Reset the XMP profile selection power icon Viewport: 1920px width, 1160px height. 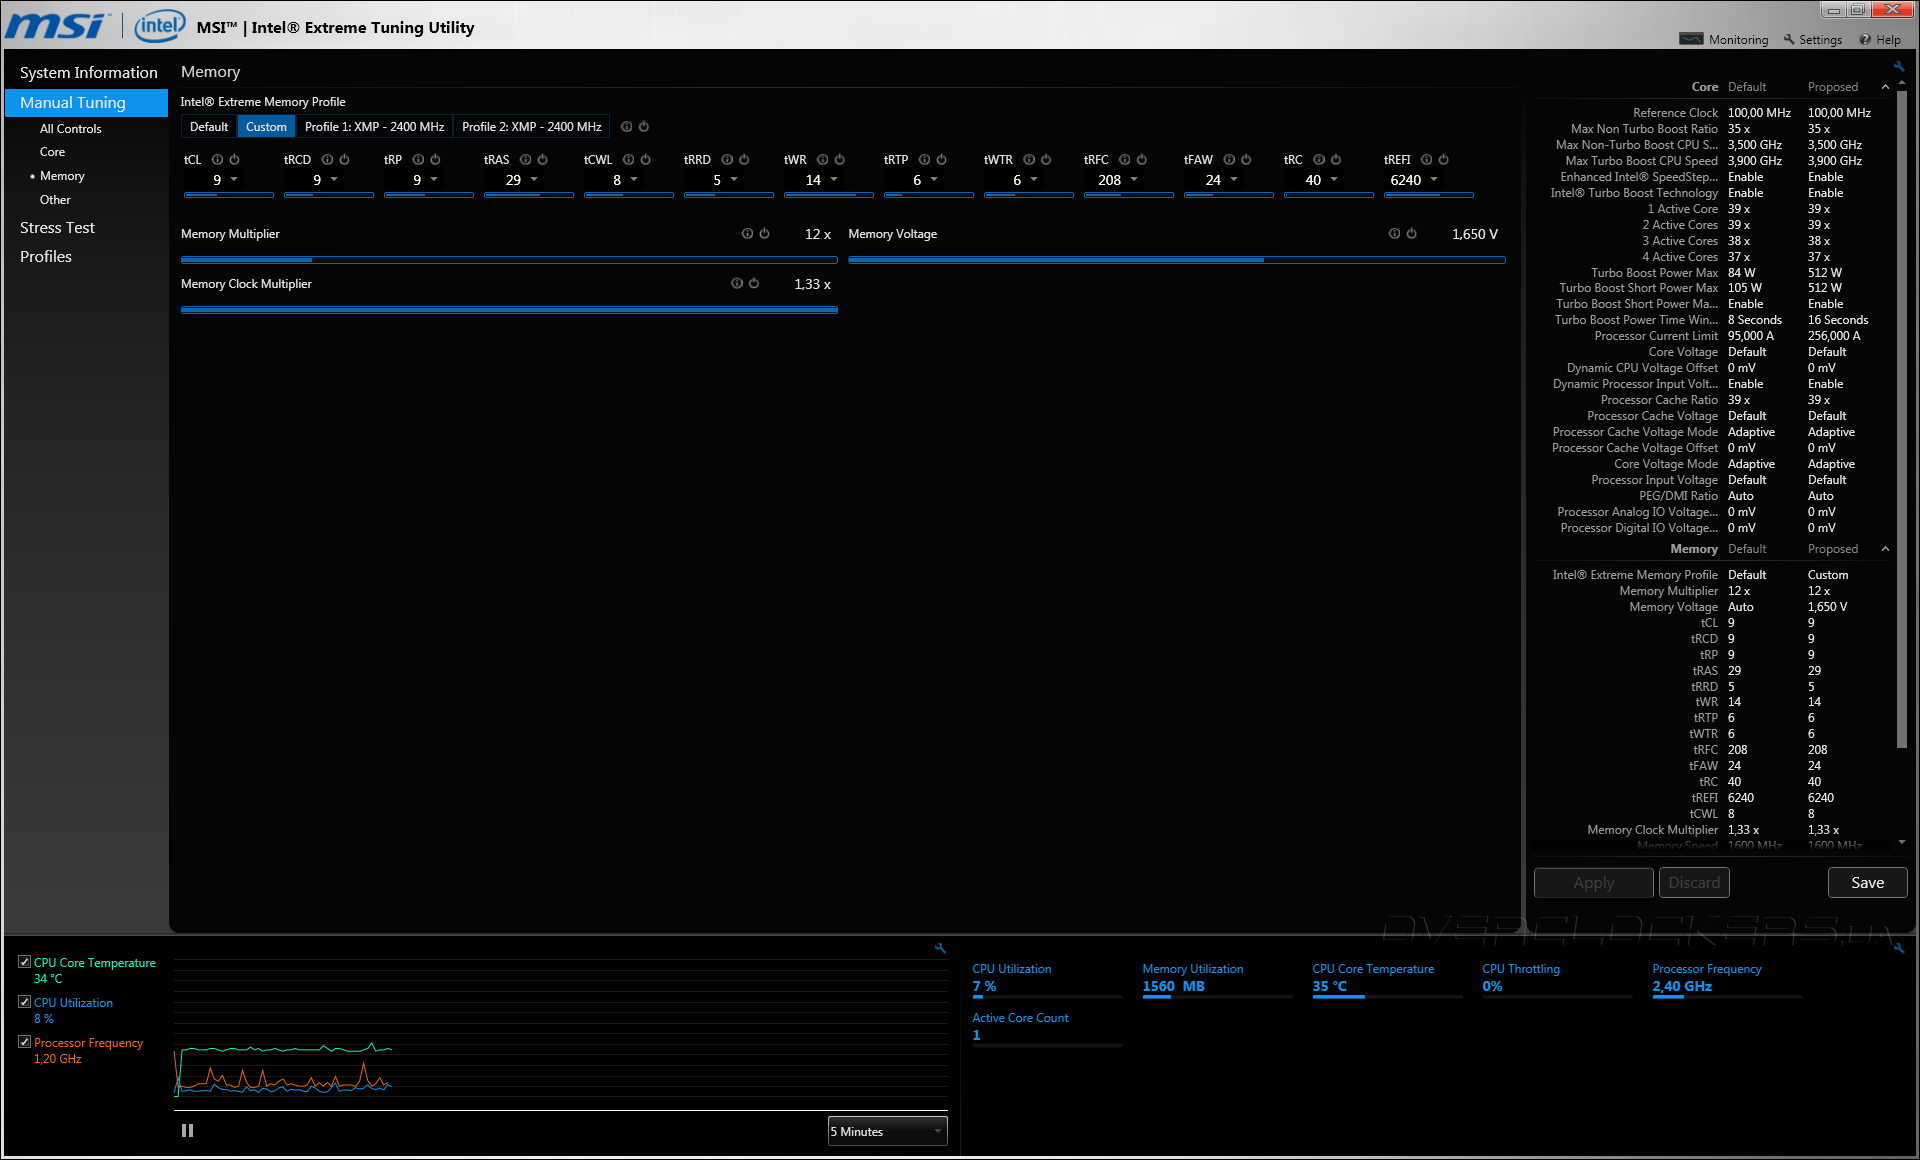(644, 127)
